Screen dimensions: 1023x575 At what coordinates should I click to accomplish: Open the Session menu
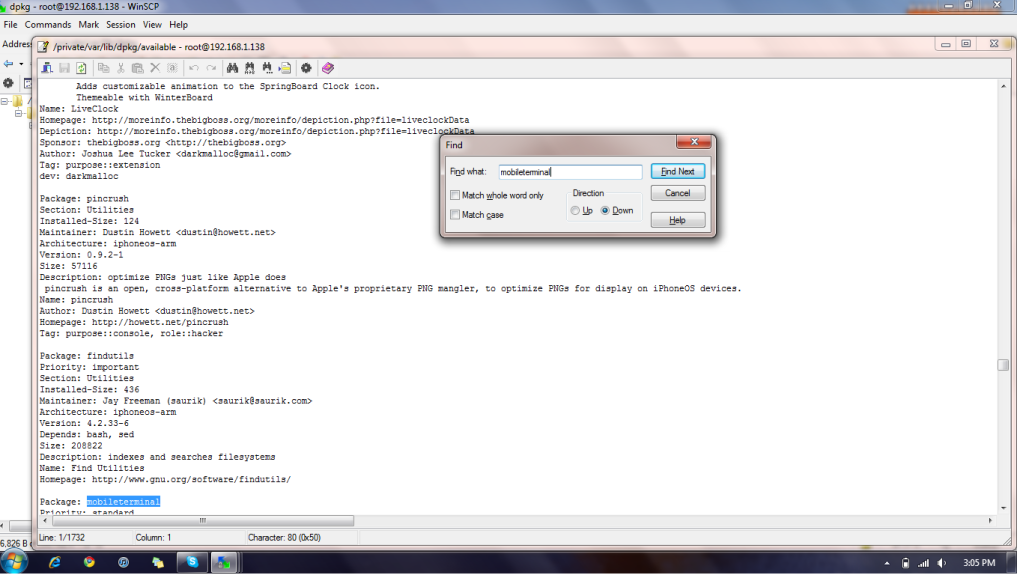pyautogui.click(x=121, y=25)
